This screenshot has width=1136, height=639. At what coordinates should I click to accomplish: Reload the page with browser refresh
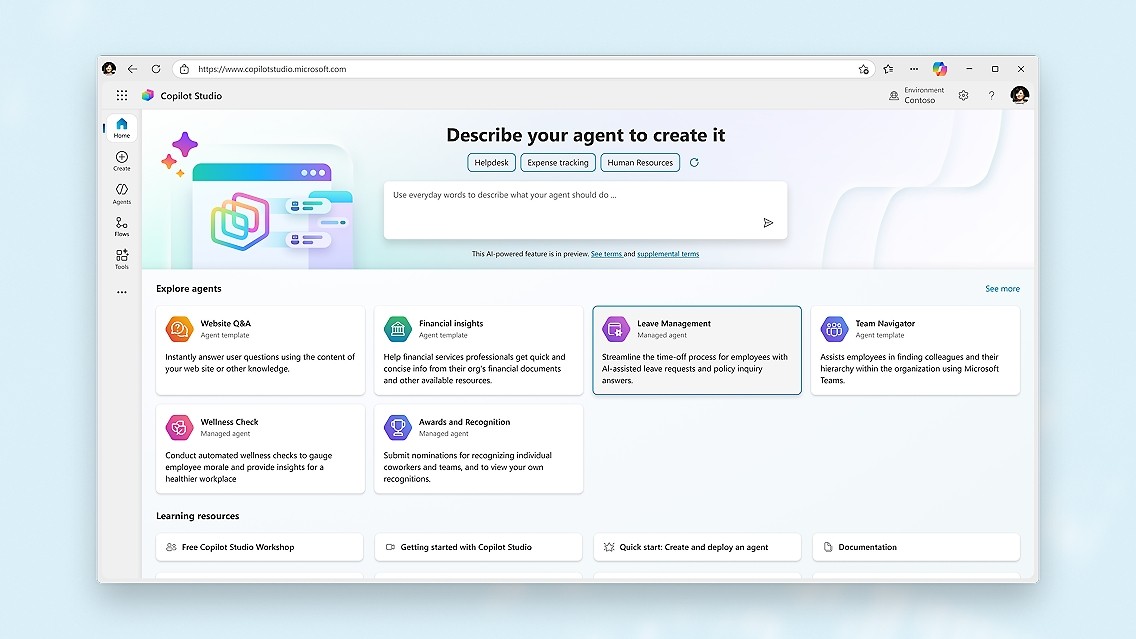coord(156,69)
